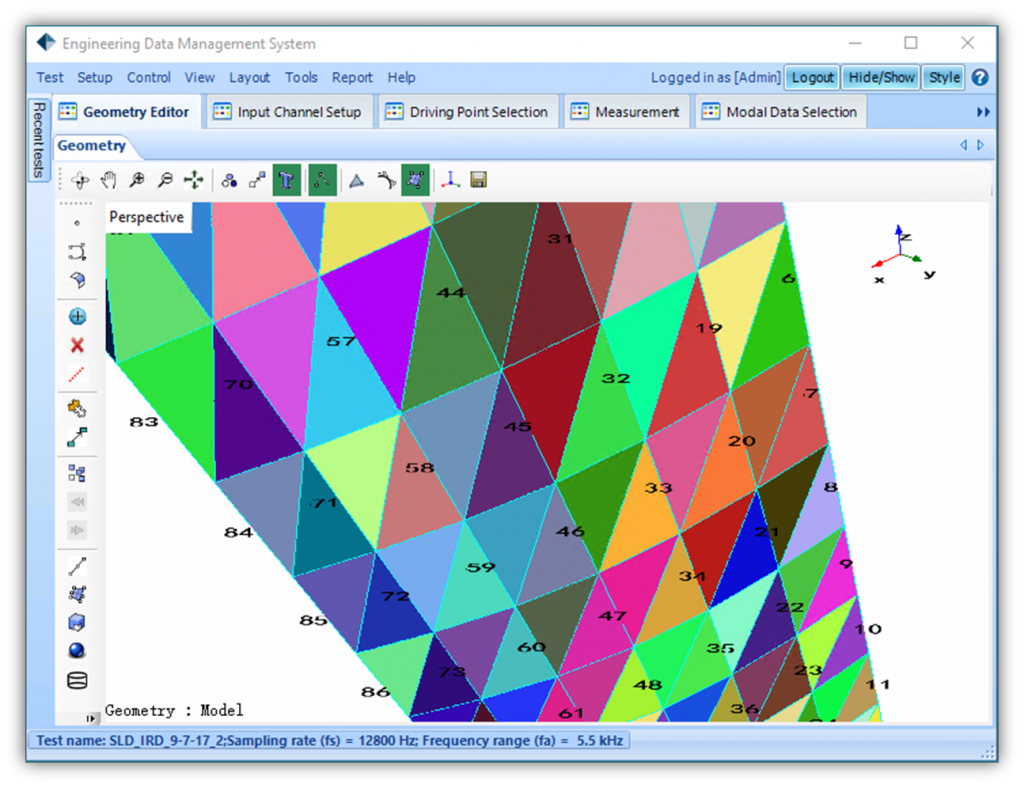The width and height of the screenshot is (1024, 788).
Task: Select the sidebar mesh surface tool
Action: tap(77, 594)
